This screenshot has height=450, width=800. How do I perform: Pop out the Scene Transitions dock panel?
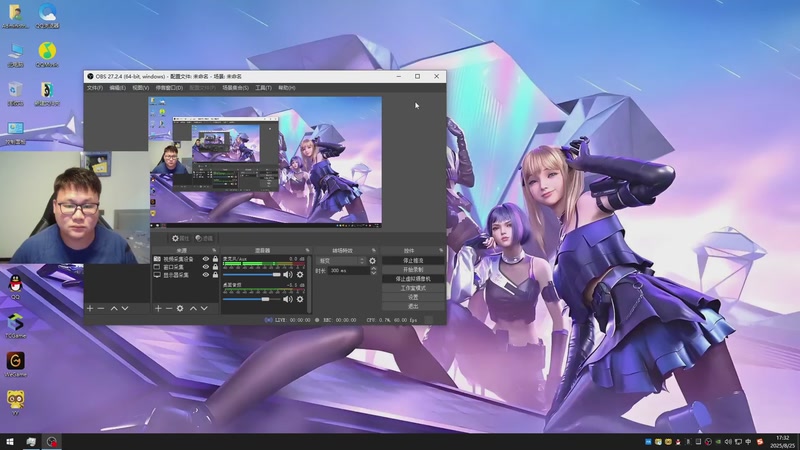(x=374, y=251)
